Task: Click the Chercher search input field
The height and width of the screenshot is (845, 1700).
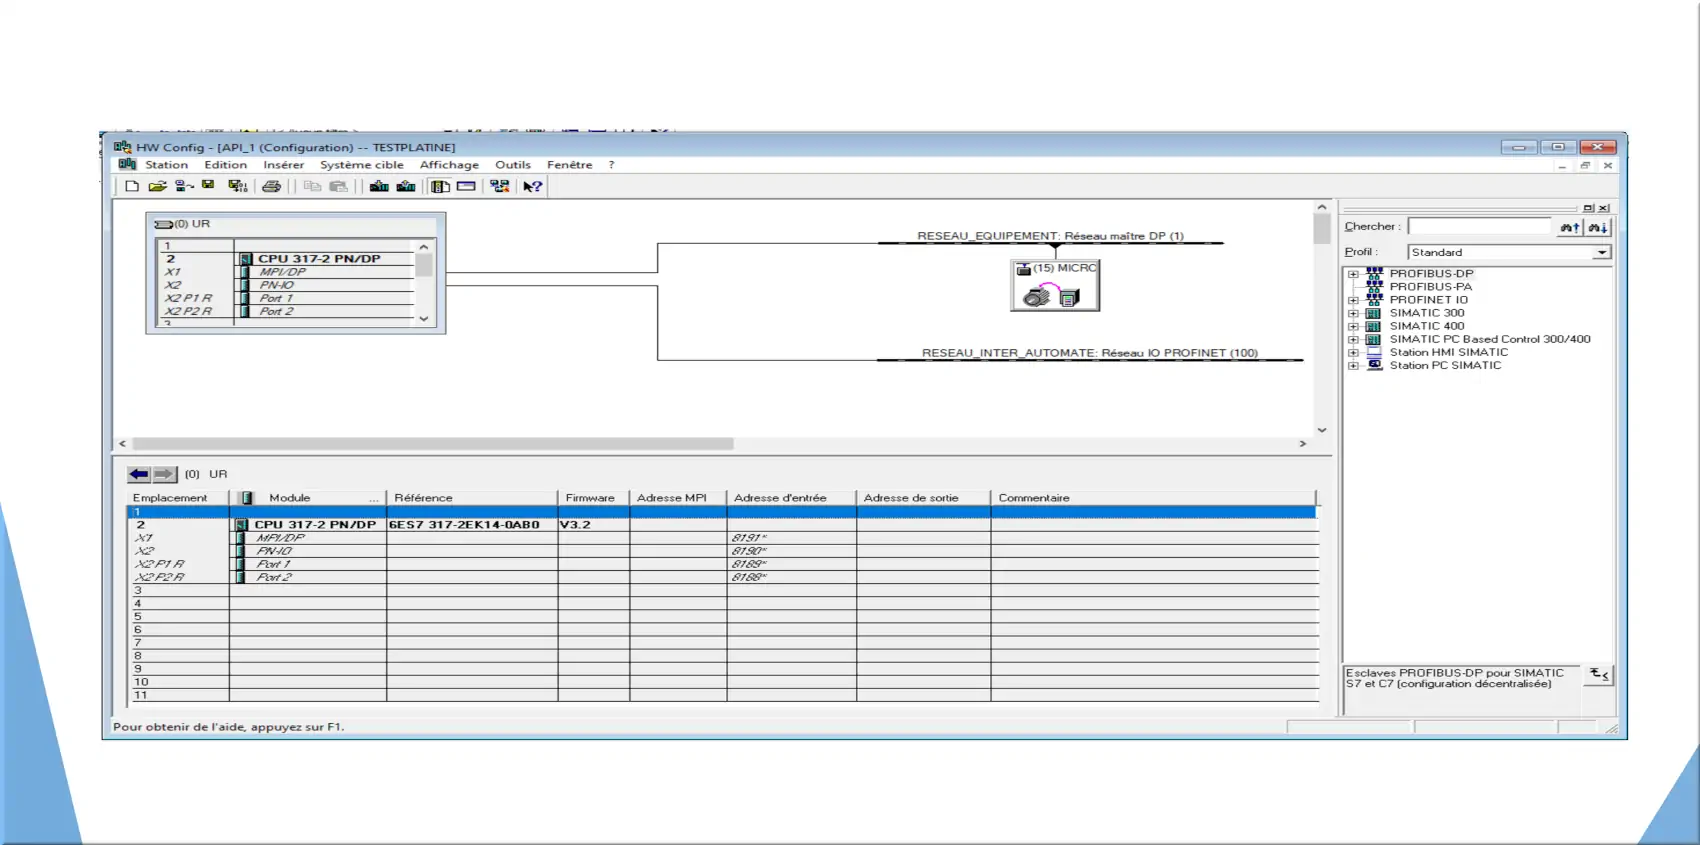Action: click(1479, 227)
